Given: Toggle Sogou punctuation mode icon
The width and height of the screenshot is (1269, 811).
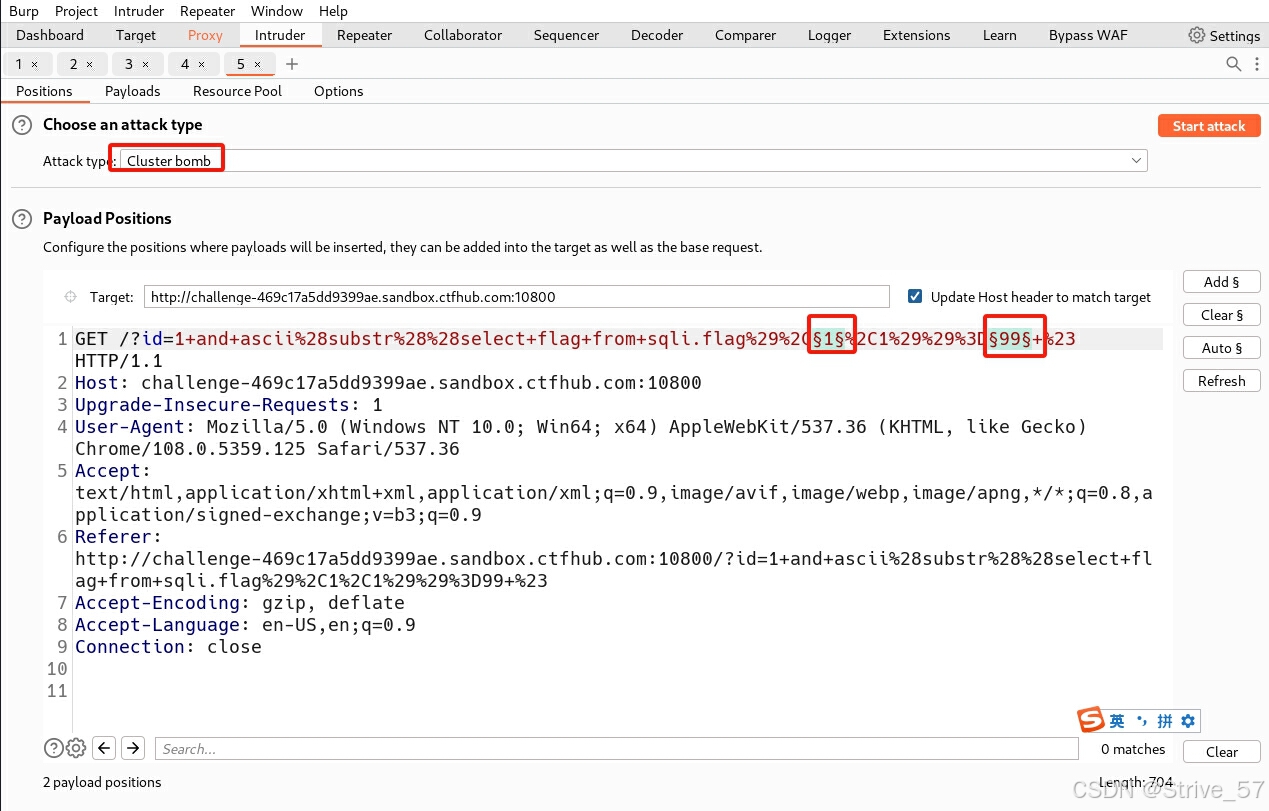Looking at the screenshot, I should pos(1141,721).
